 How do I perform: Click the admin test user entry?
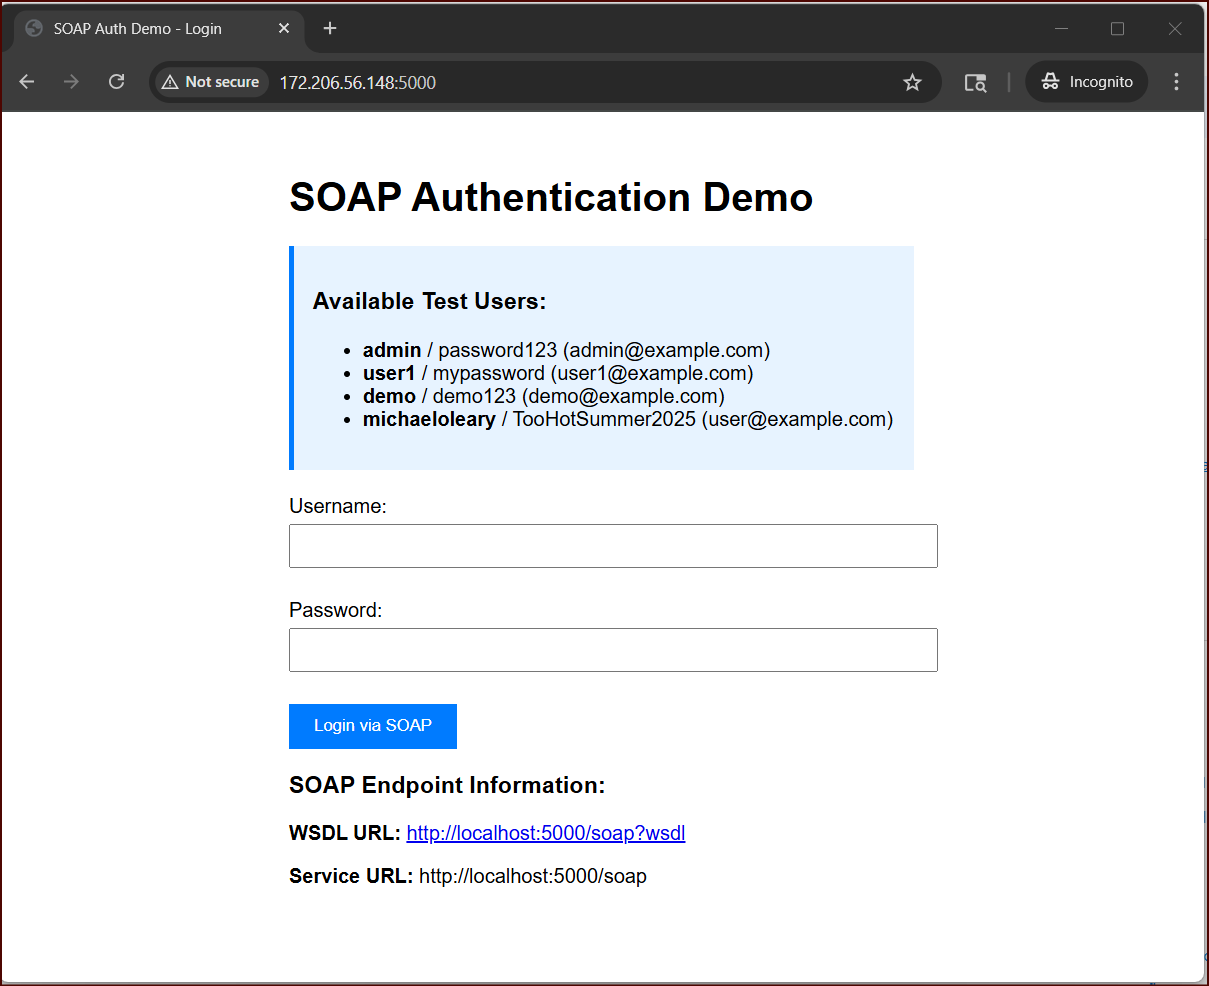pyautogui.click(x=392, y=350)
